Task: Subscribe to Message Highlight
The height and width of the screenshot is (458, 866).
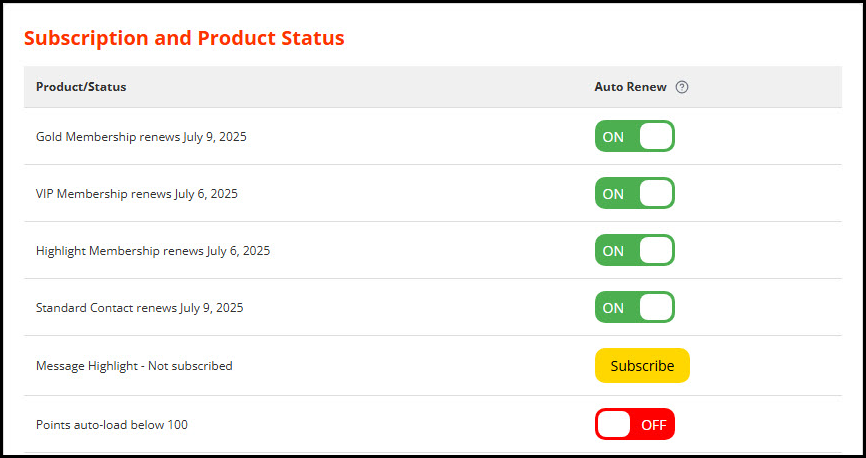Action: (642, 365)
